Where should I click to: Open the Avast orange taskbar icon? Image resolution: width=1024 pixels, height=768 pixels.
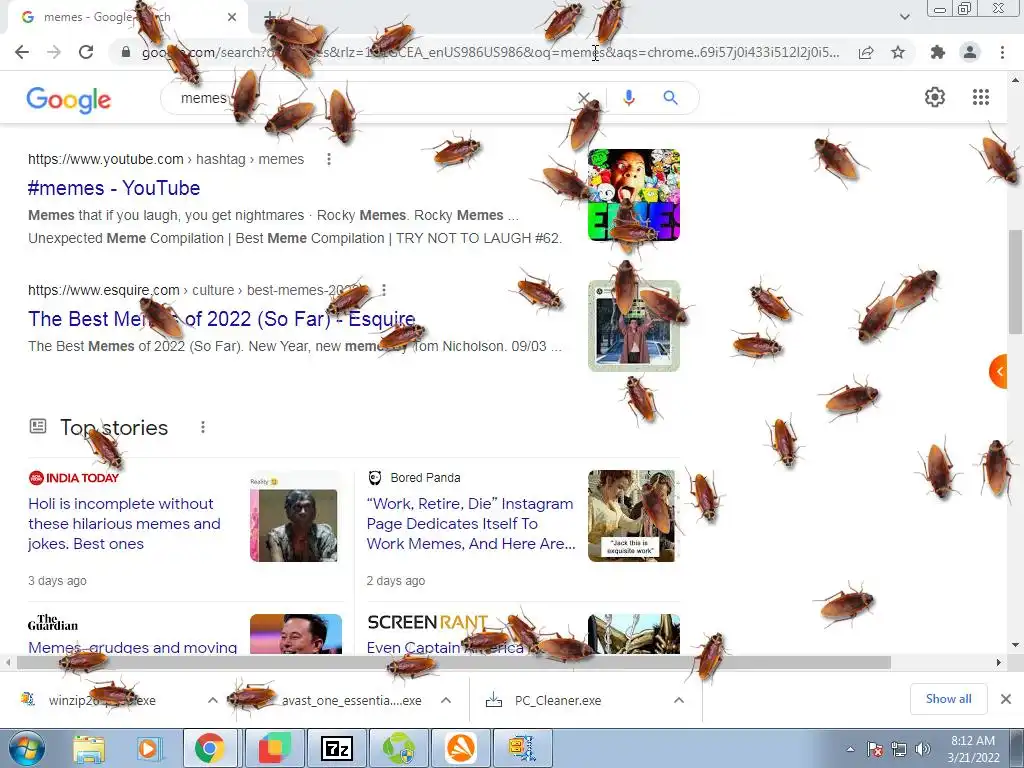click(460, 748)
